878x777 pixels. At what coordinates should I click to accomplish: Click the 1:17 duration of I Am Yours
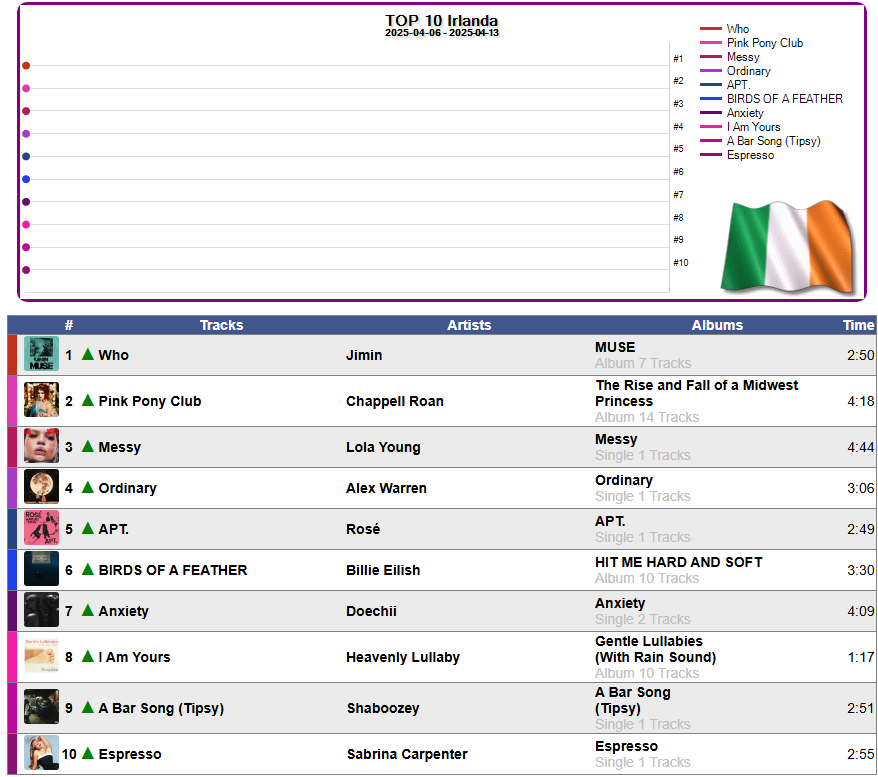tap(861, 657)
